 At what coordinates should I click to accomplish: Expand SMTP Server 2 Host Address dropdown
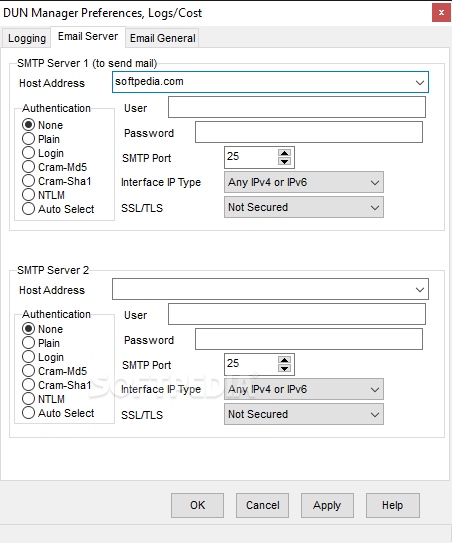point(420,289)
